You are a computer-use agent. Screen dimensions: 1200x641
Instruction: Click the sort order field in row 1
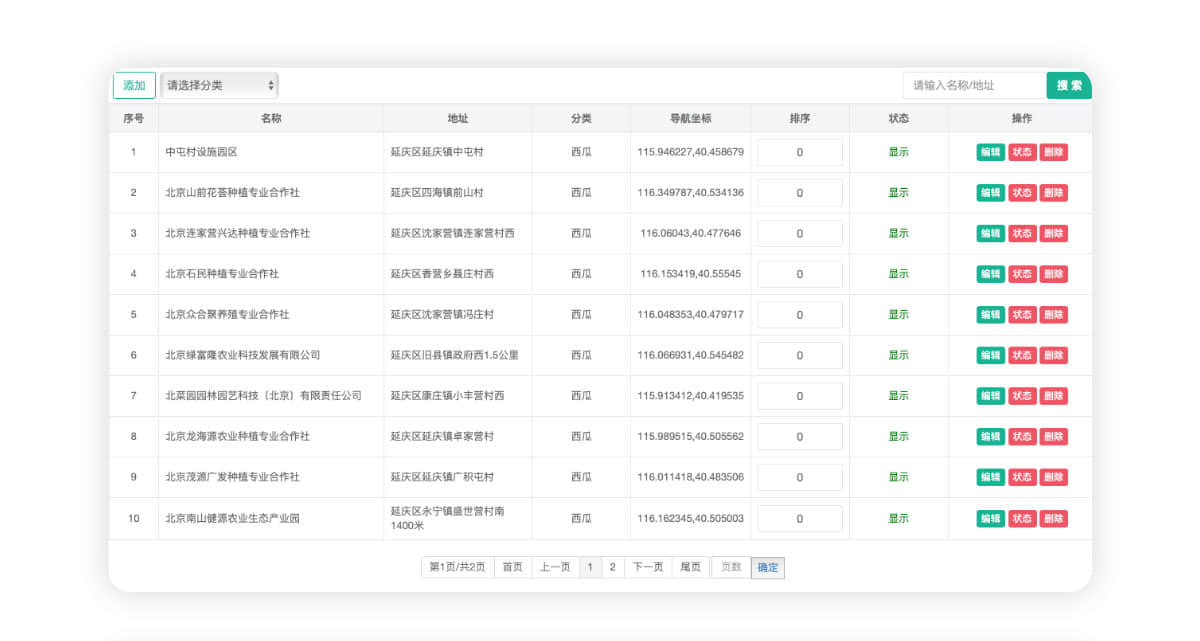[799, 152]
